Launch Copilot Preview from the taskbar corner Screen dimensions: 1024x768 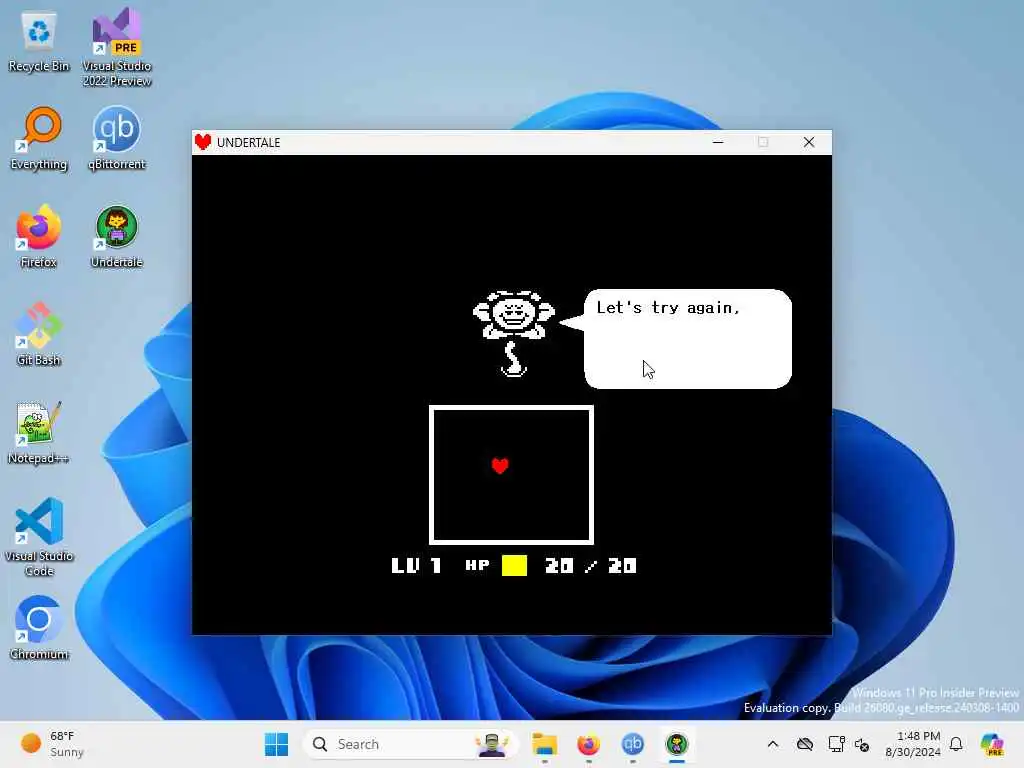tap(992, 744)
